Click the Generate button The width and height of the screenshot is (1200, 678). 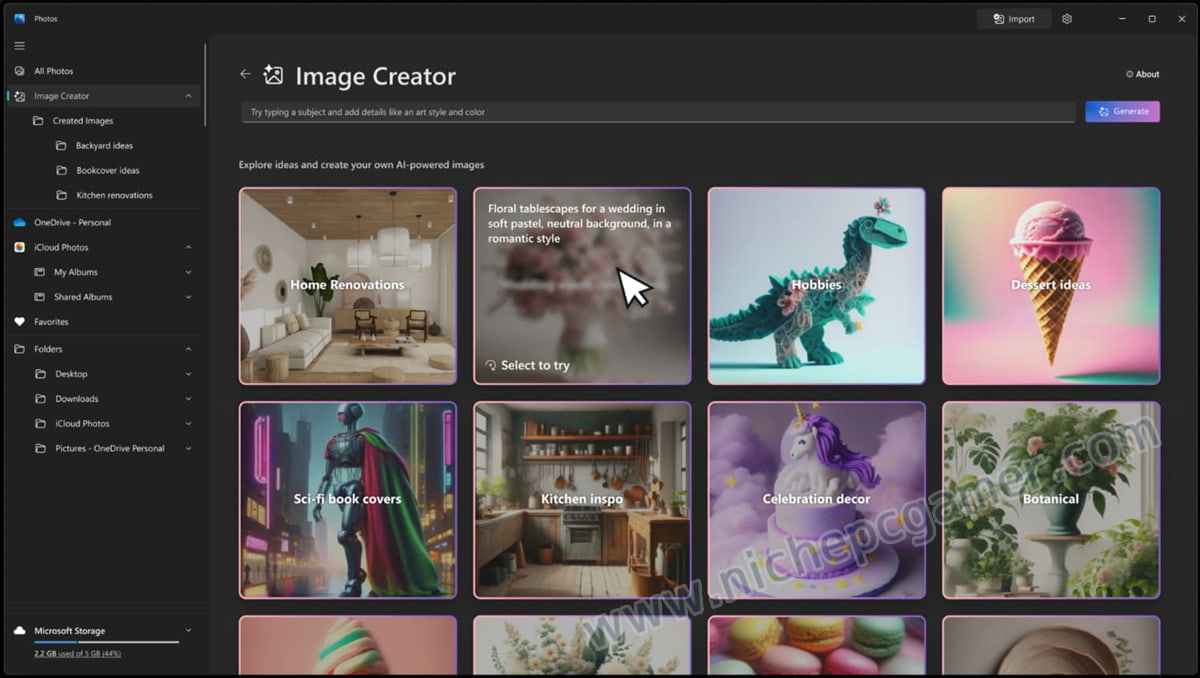(x=1122, y=111)
